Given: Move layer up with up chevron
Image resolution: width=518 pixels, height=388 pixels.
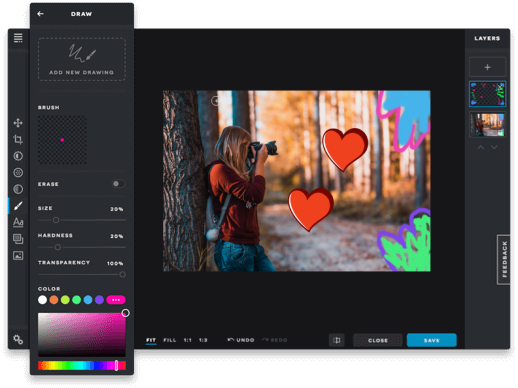Looking at the screenshot, I should click(481, 147).
